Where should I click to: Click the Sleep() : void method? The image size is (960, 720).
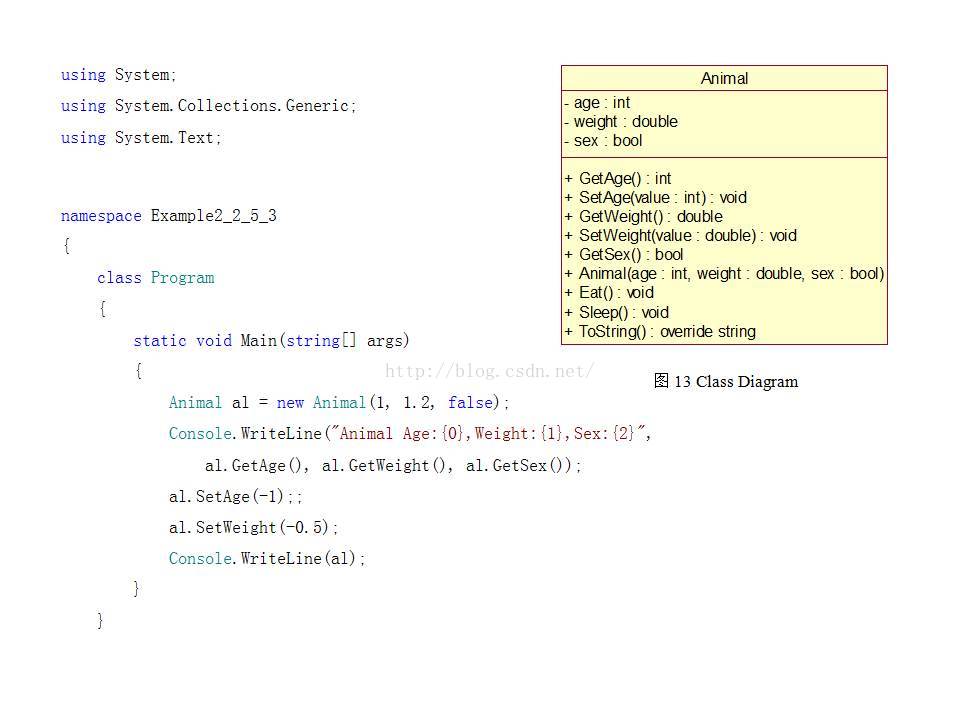coord(617,312)
